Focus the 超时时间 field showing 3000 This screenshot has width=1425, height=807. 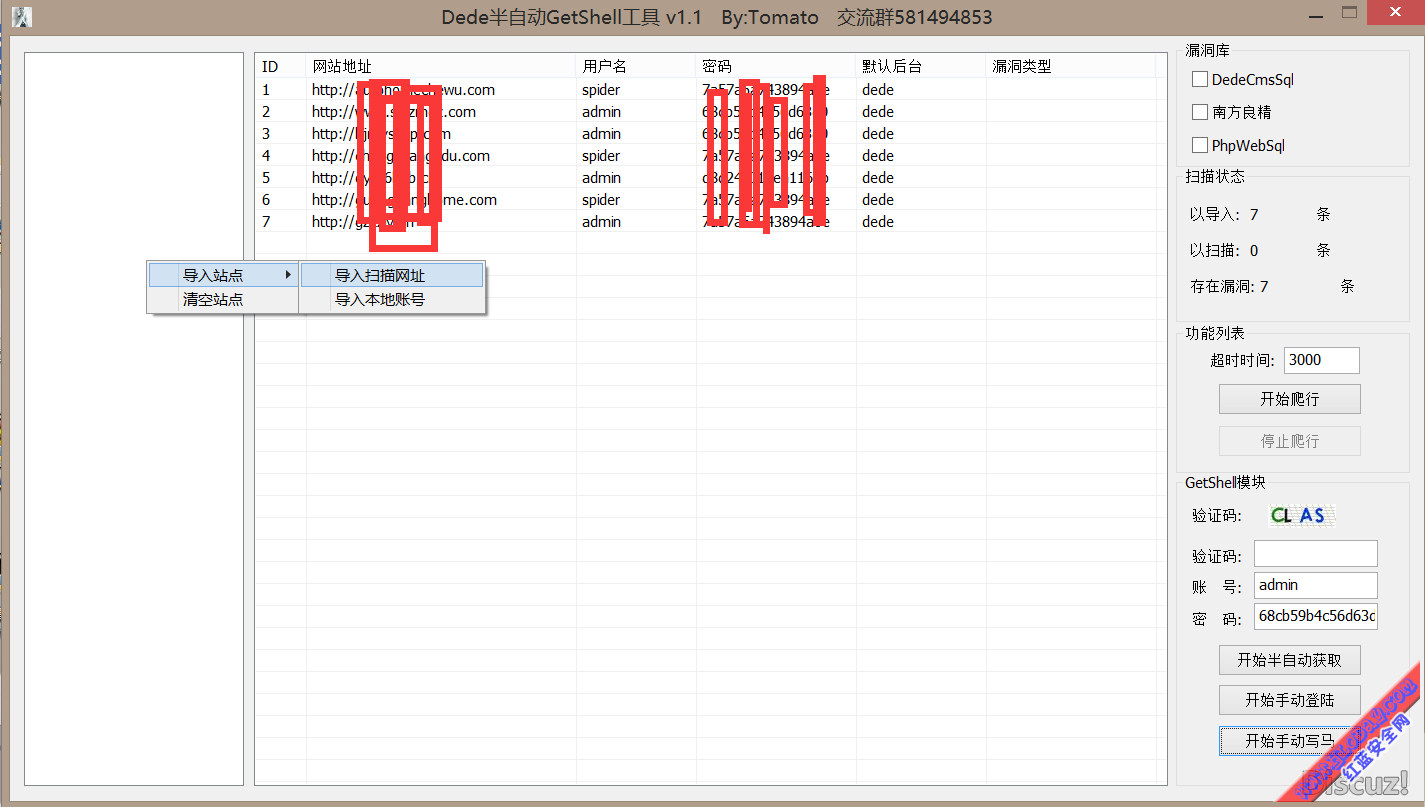pyautogui.click(x=1321, y=360)
